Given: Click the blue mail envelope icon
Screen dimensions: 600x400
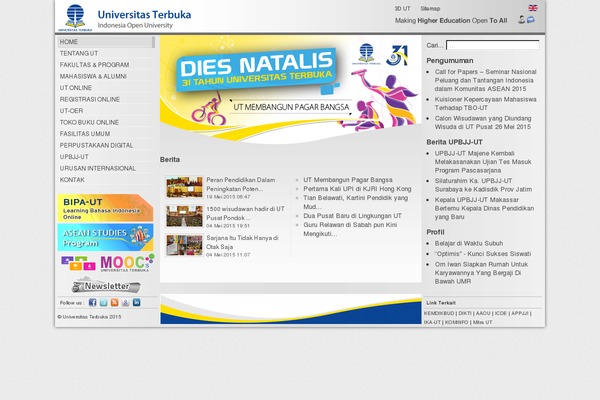Looking at the screenshot, I should pyautogui.click(x=530, y=20).
